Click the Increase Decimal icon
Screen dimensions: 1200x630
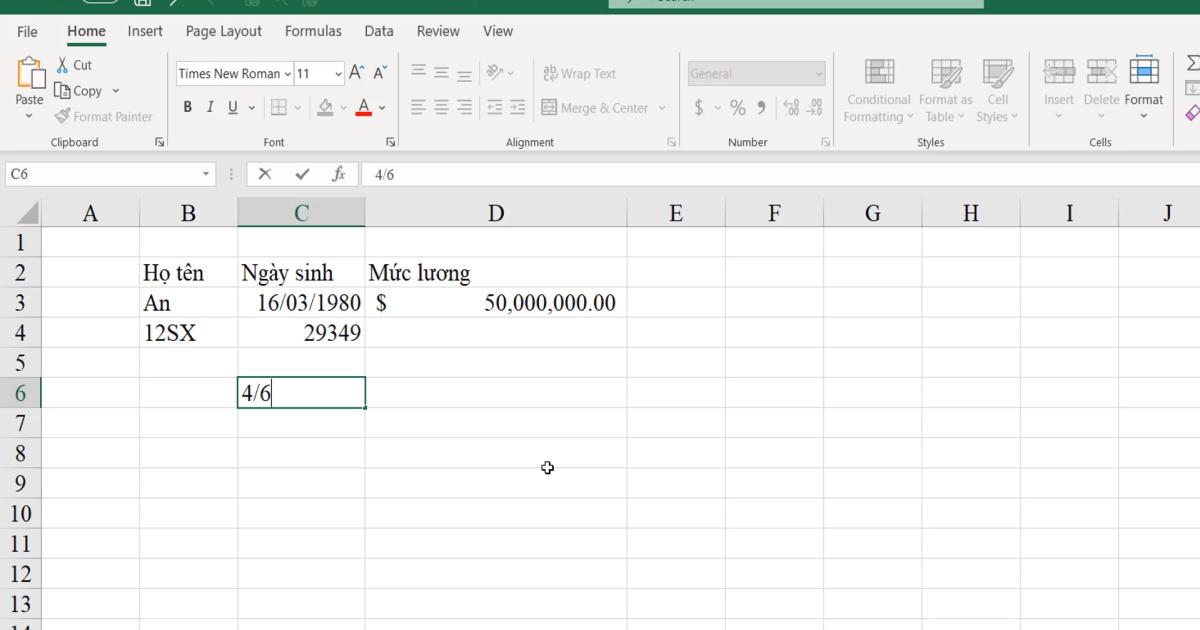(790, 107)
